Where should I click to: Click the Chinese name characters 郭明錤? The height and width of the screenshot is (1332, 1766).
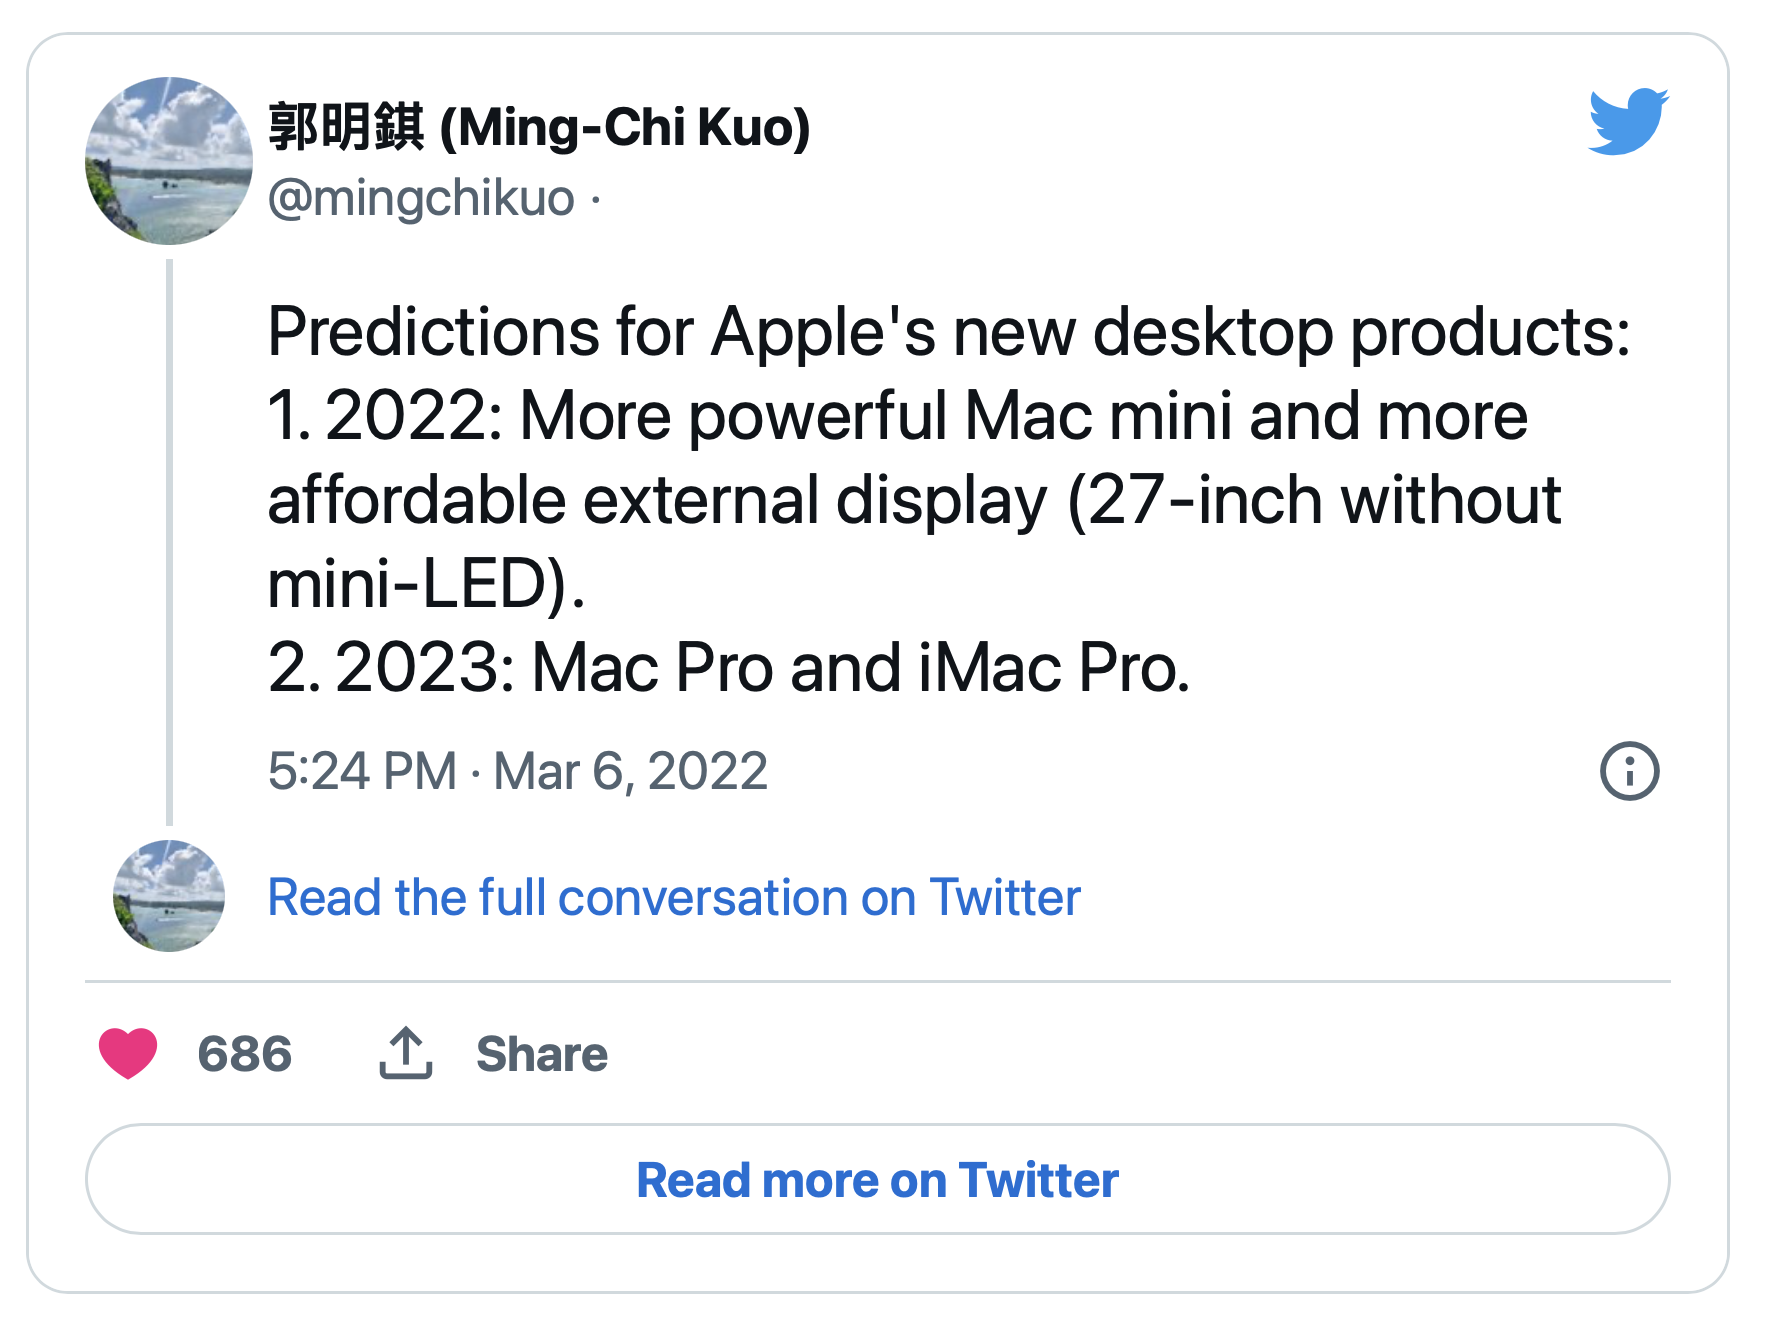pos(346,127)
